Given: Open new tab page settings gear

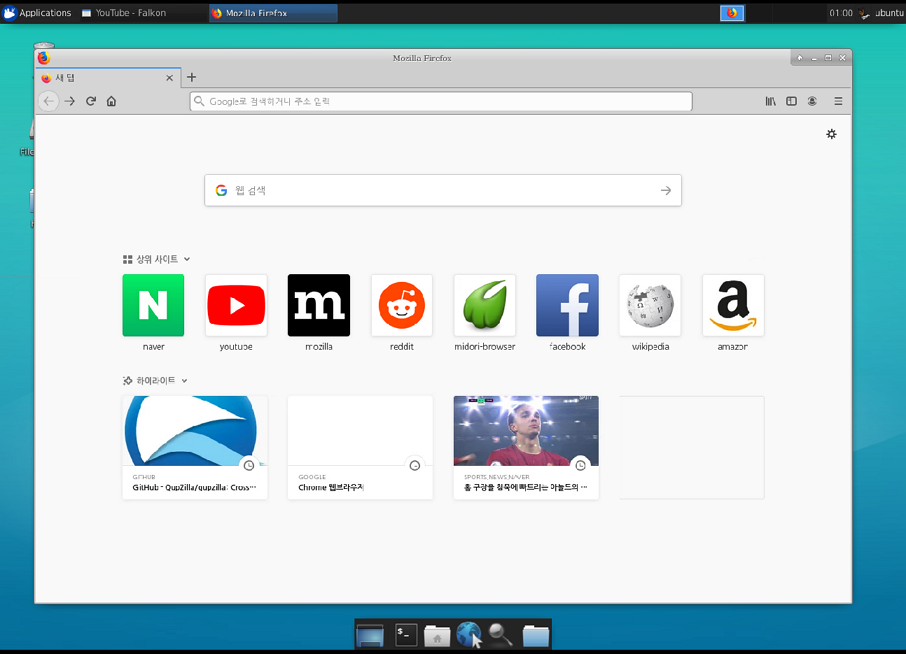Looking at the screenshot, I should coord(831,134).
